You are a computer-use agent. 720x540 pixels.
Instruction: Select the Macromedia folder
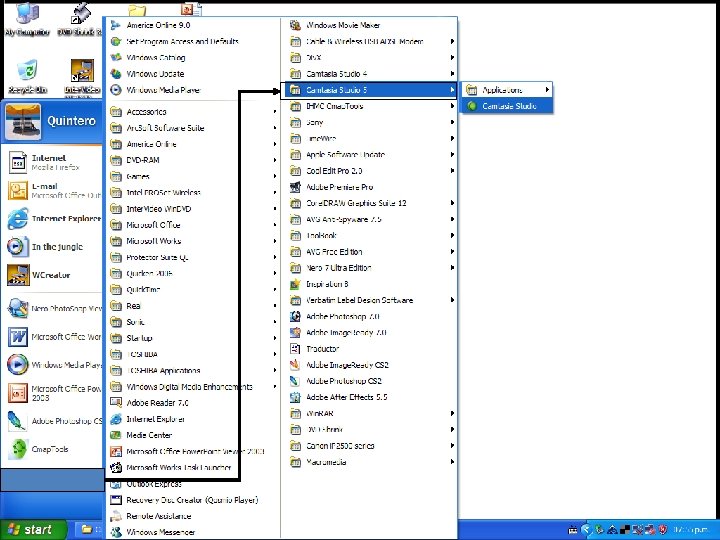click(x=372, y=462)
